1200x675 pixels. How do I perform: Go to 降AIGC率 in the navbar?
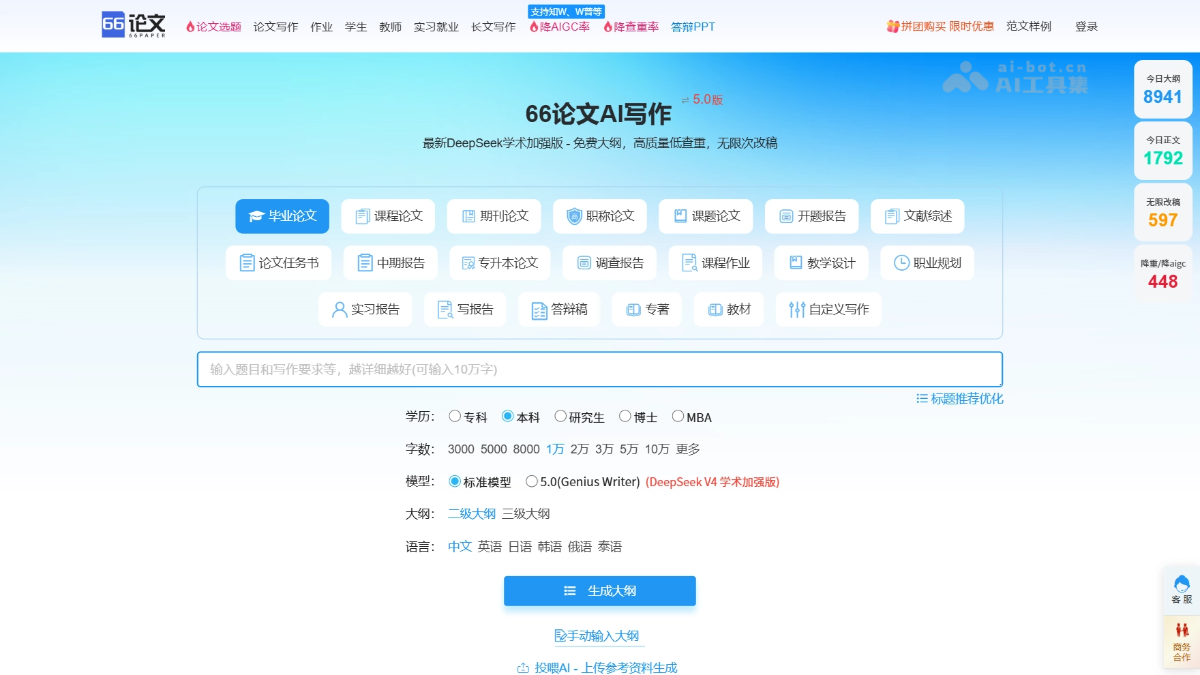[x=559, y=27]
